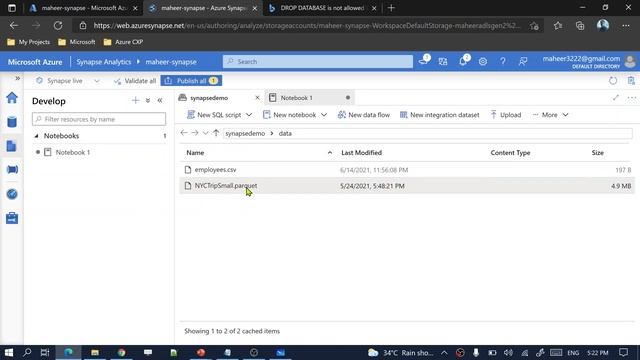The image size is (640, 360).
Task: Switch to the Notebook 1 tab
Action: (x=297, y=98)
